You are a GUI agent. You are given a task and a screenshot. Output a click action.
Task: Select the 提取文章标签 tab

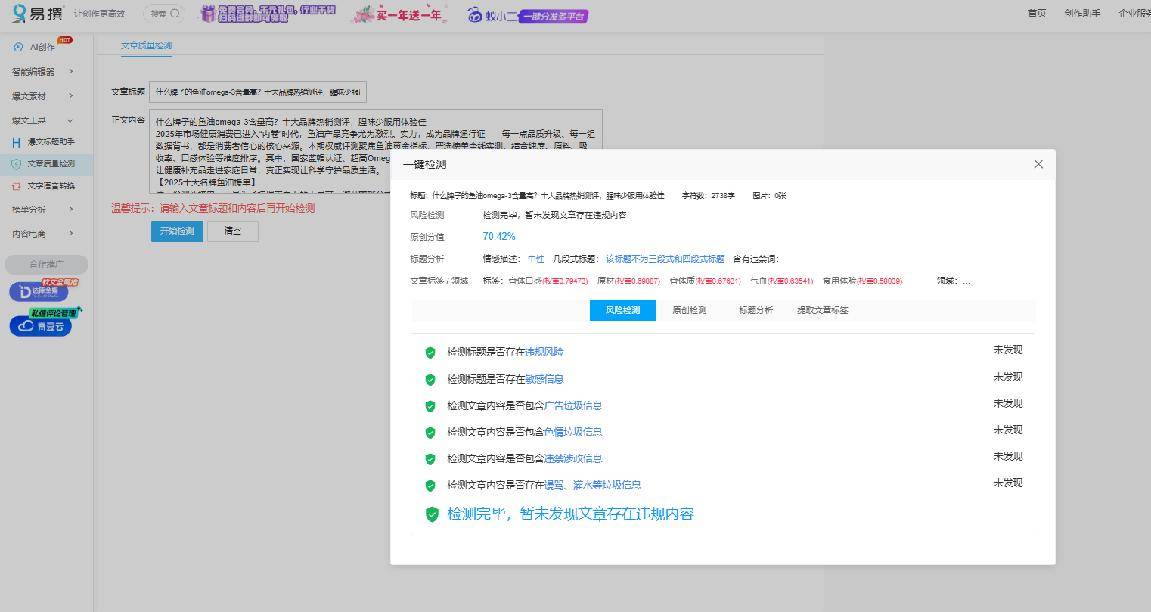click(x=822, y=310)
